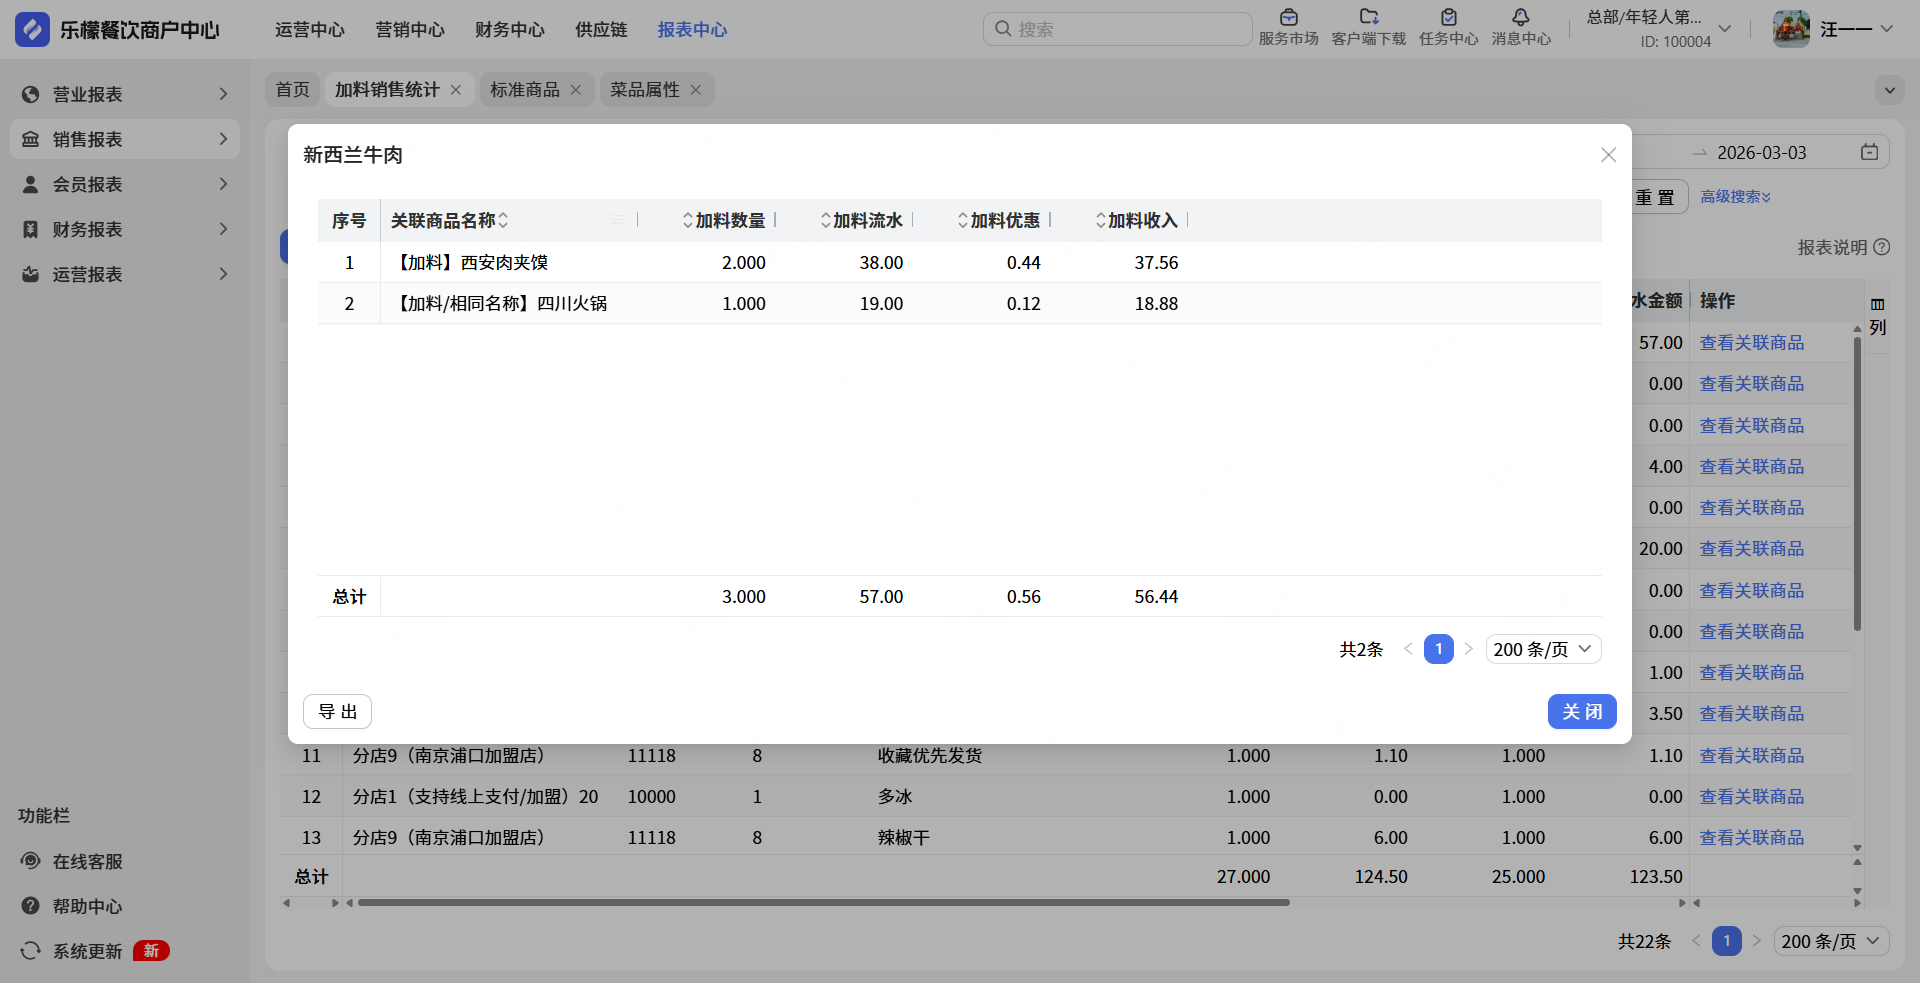Open the 财务中心 top menu
Viewport: 1920px width, 983px height.
pyautogui.click(x=509, y=30)
